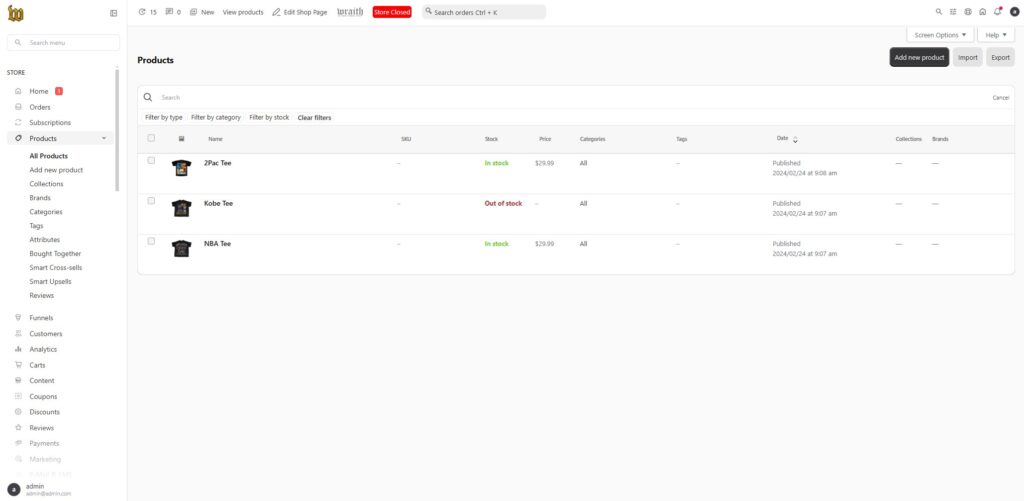Click the Search orders input field
This screenshot has width=1024, height=501.
click(x=484, y=12)
